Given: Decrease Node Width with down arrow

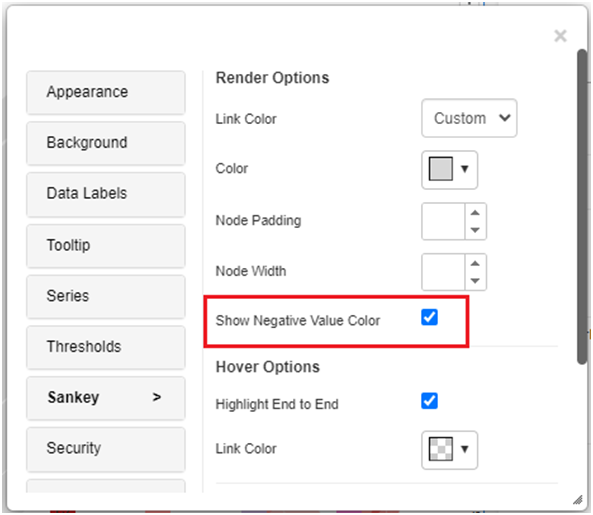Looking at the screenshot, I should pyautogui.click(x=475, y=281).
